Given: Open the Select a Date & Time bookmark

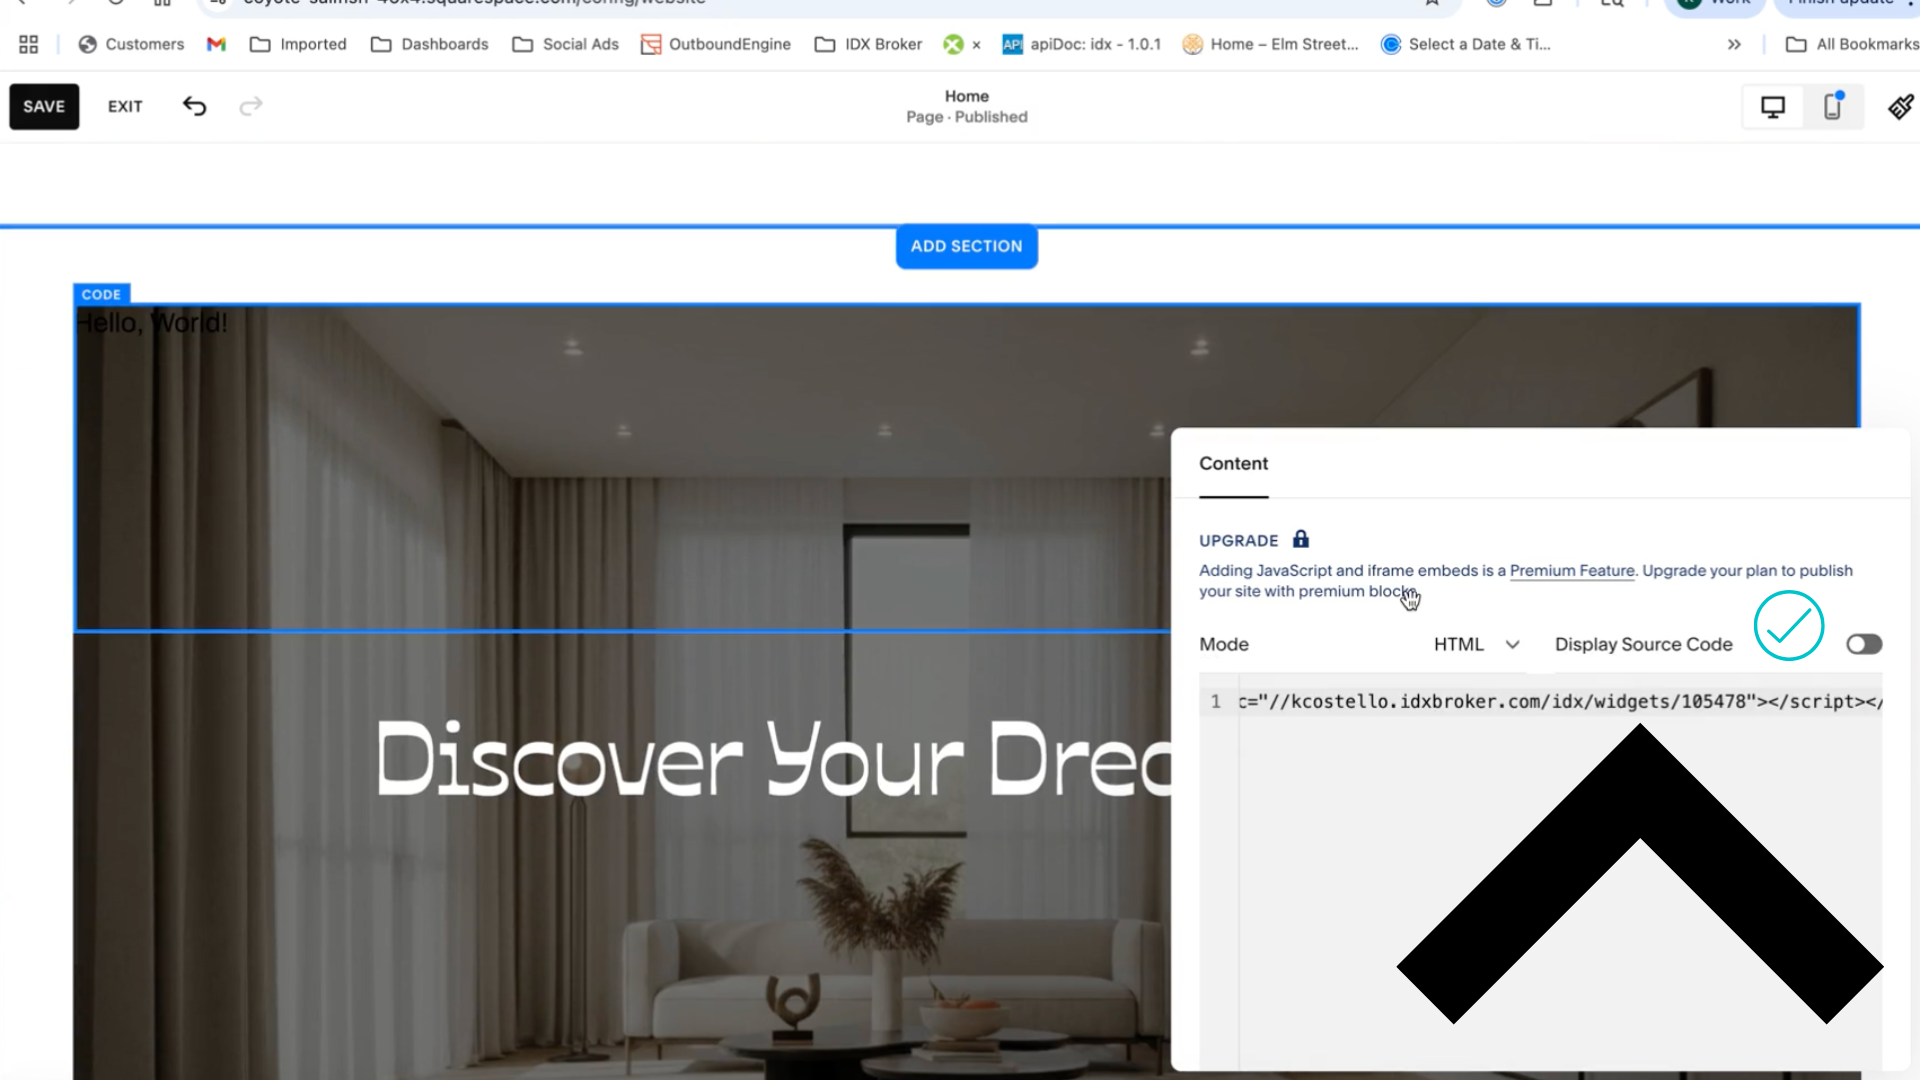Looking at the screenshot, I should tap(1465, 44).
